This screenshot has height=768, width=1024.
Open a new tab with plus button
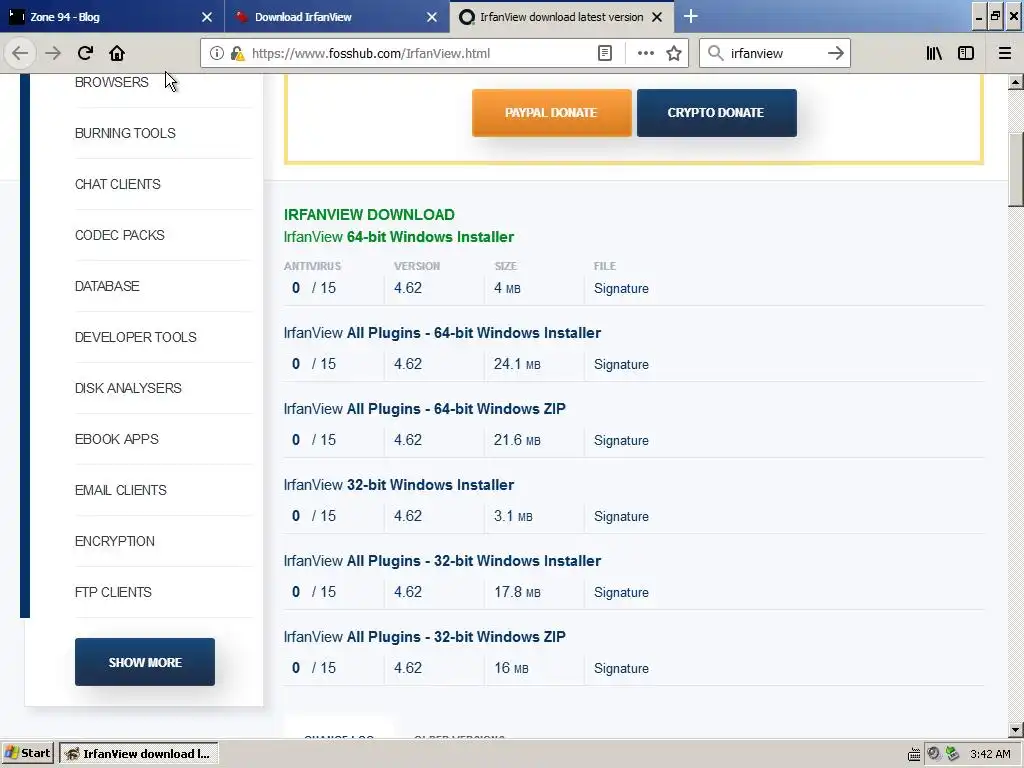[x=690, y=16]
